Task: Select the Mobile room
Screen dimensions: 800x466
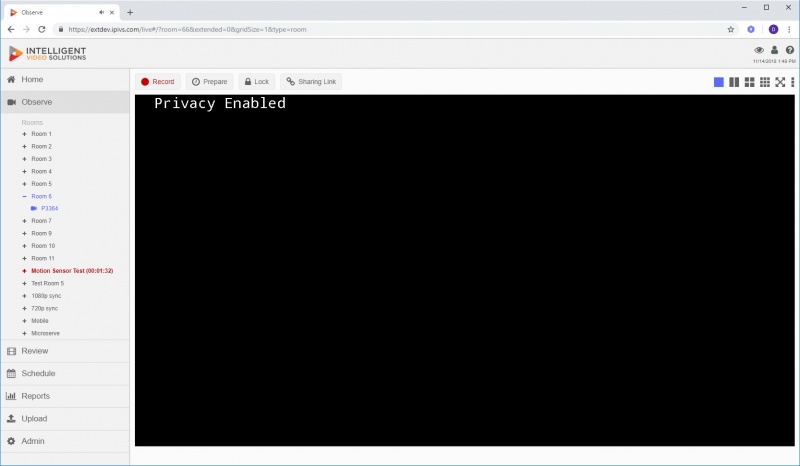Action: (x=40, y=321)
